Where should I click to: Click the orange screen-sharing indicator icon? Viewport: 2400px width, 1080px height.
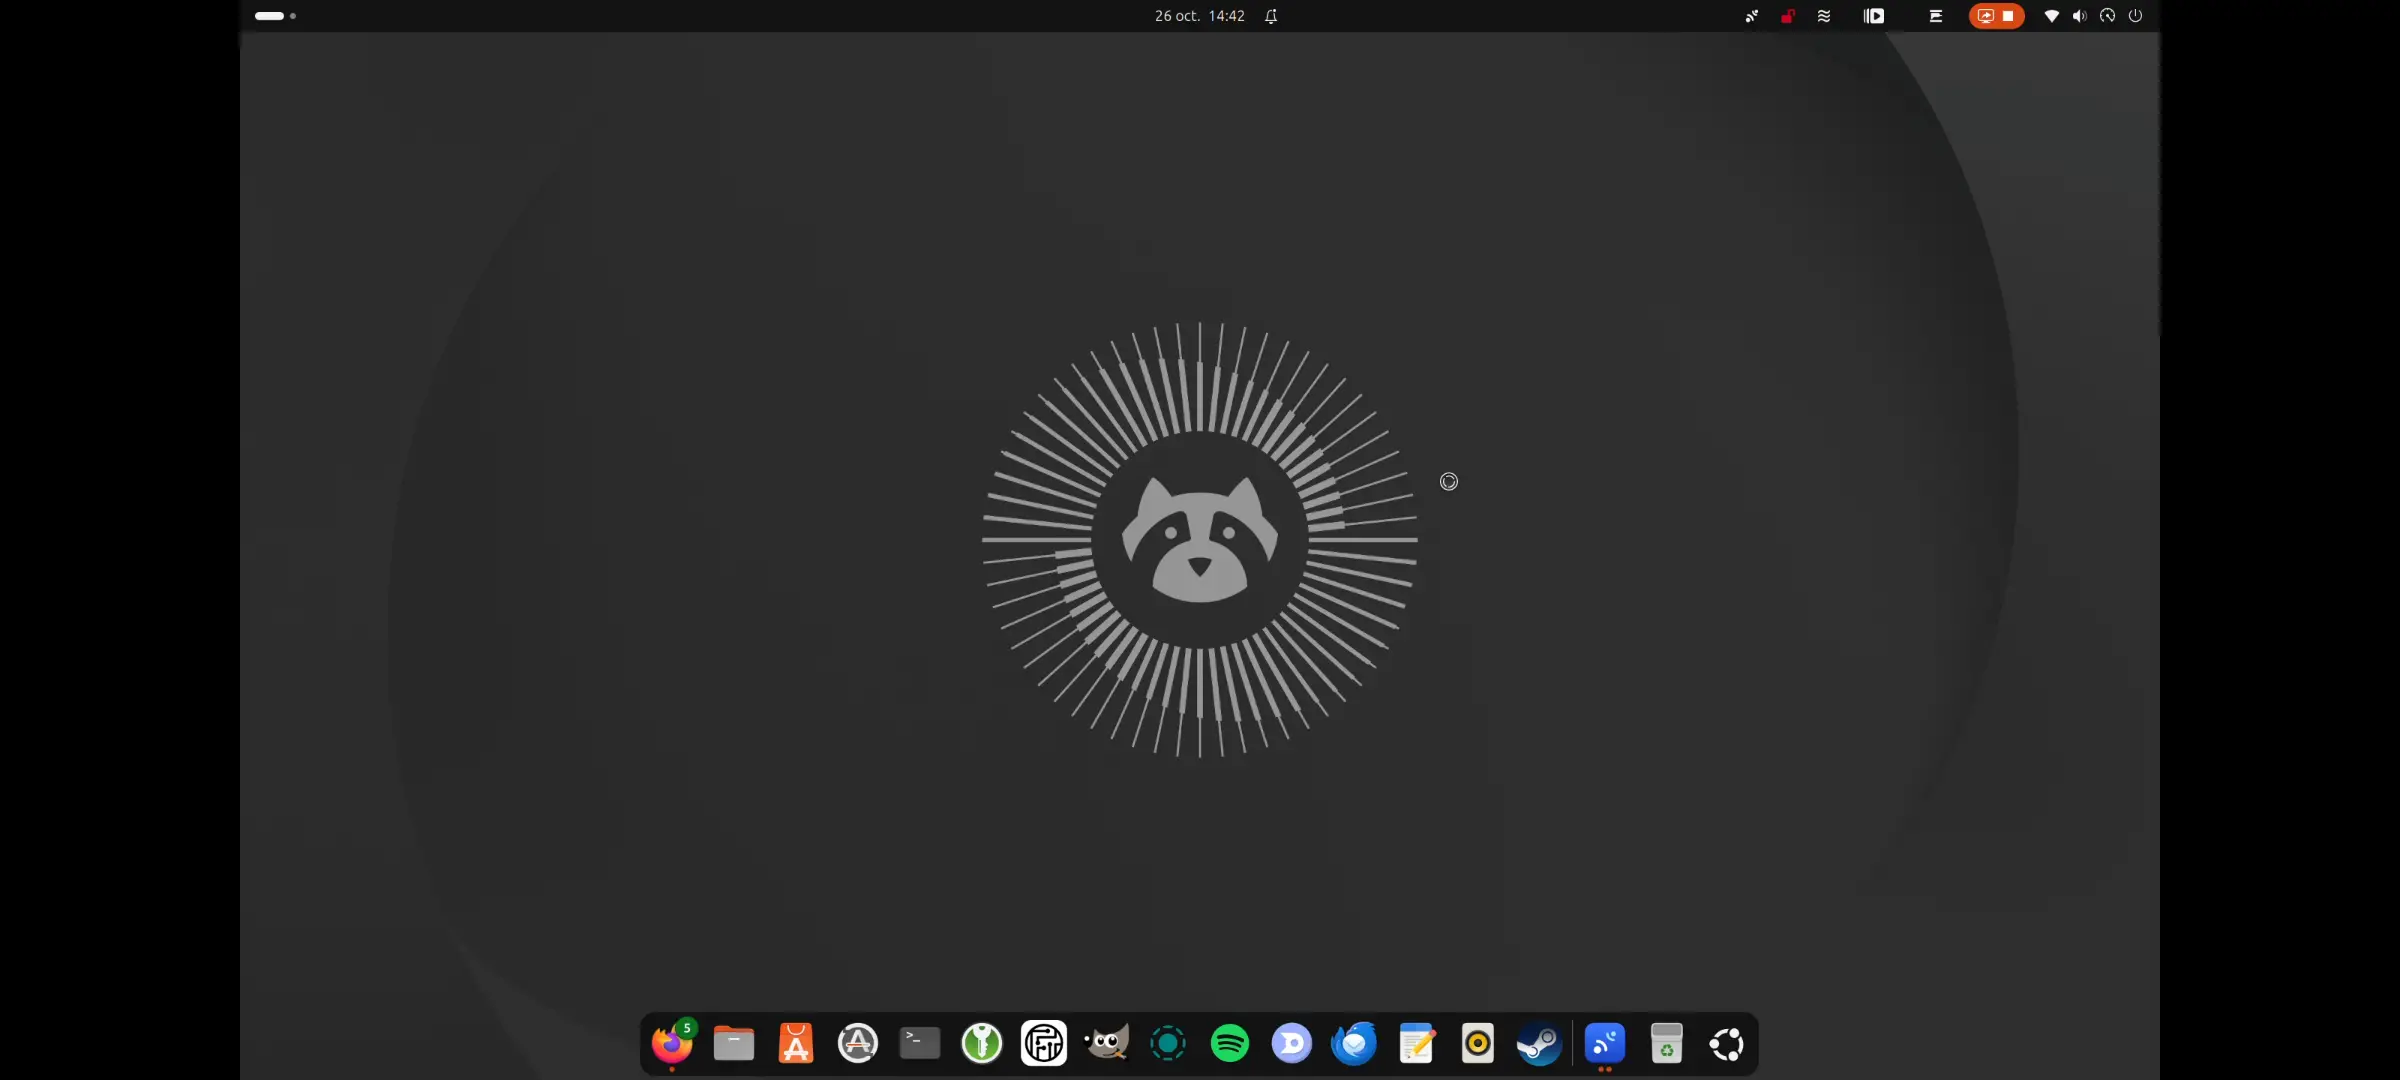[1986, 16]
